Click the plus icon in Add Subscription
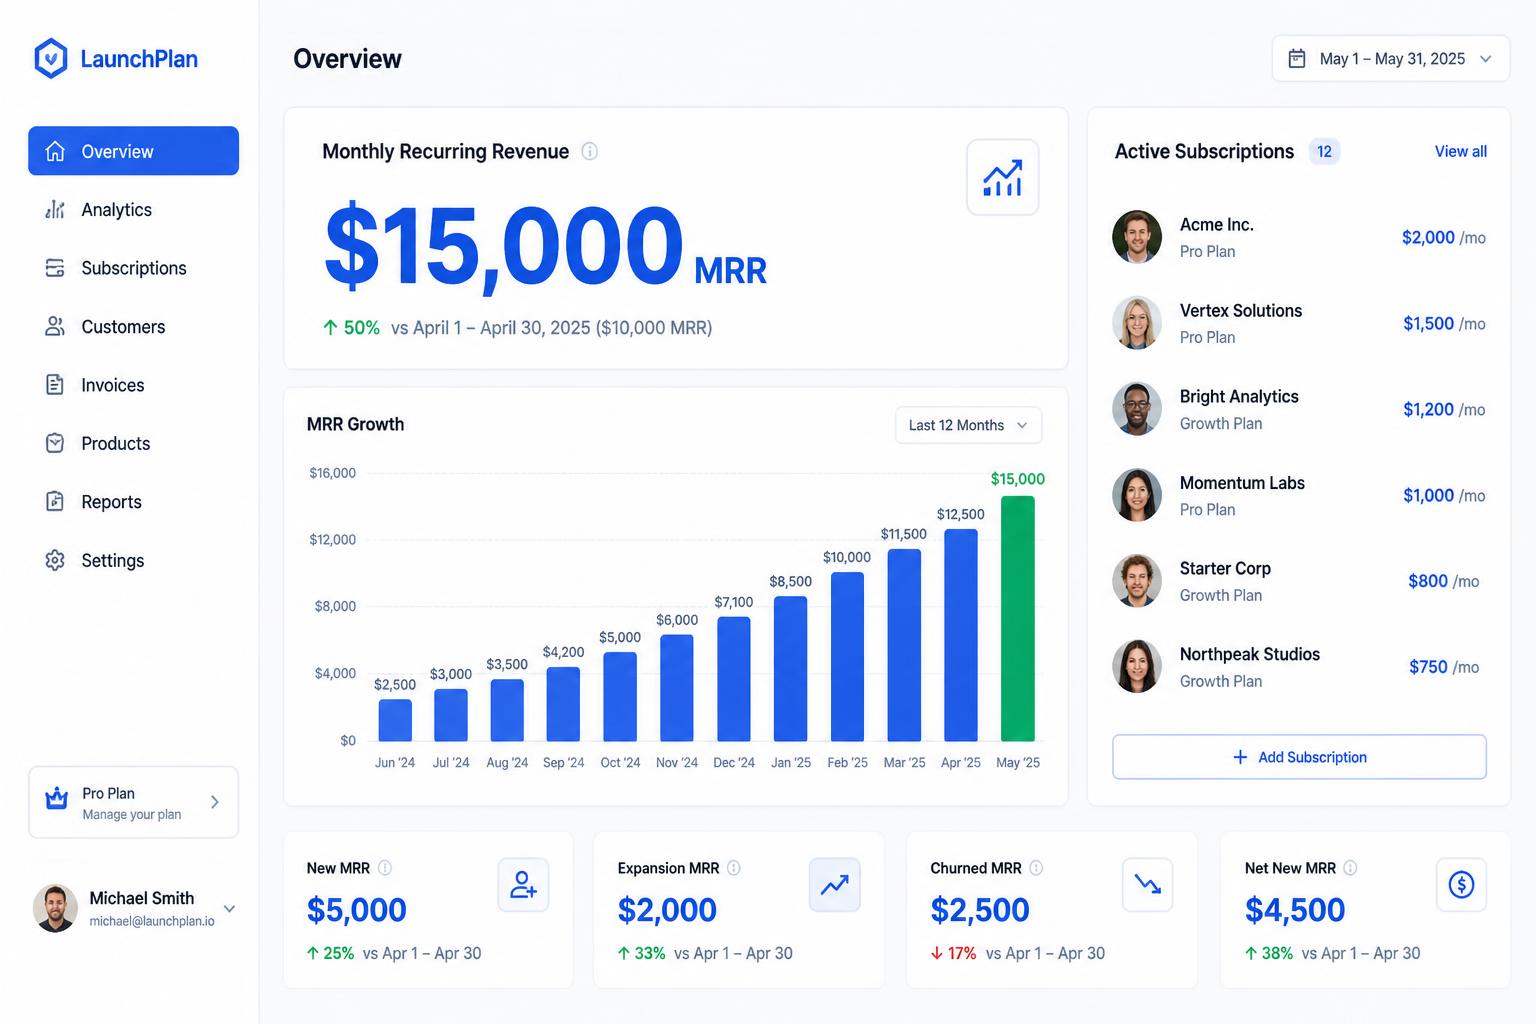 click(x=1240, y=757)
